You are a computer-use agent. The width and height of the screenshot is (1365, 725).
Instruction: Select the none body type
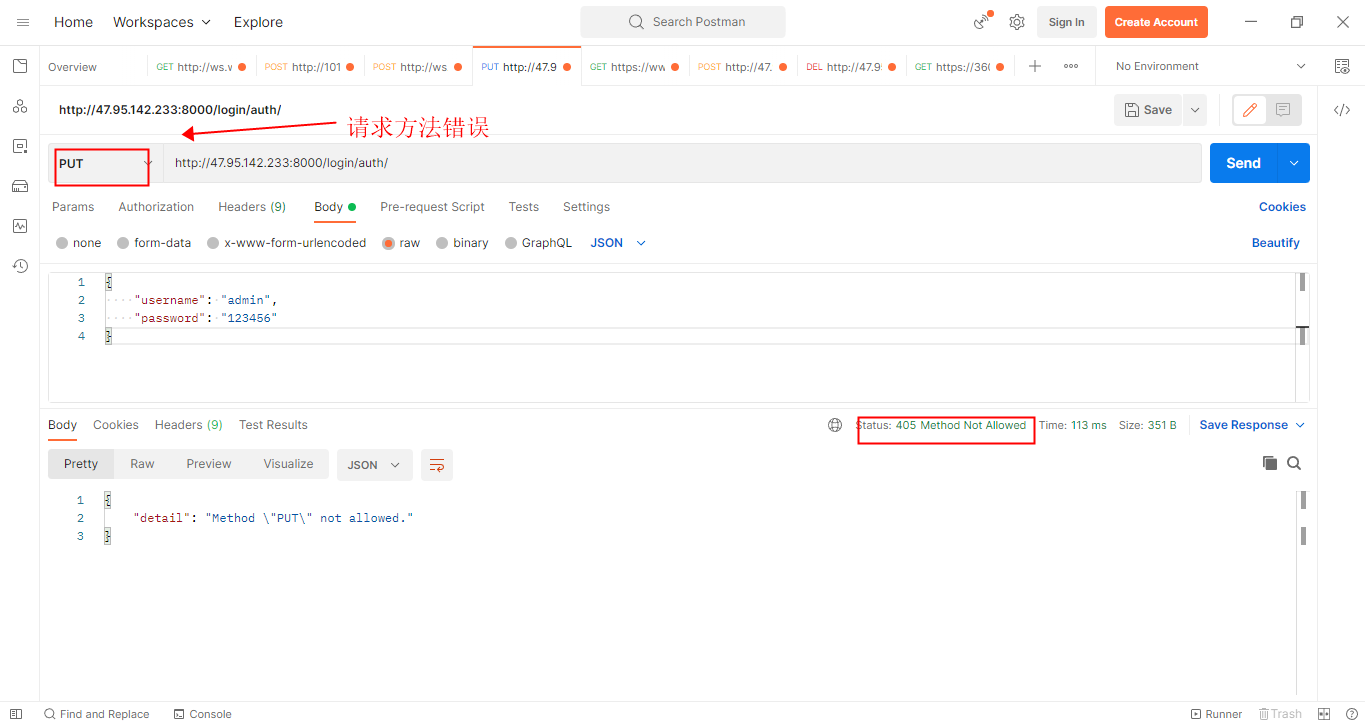click(x=79, y=243)
